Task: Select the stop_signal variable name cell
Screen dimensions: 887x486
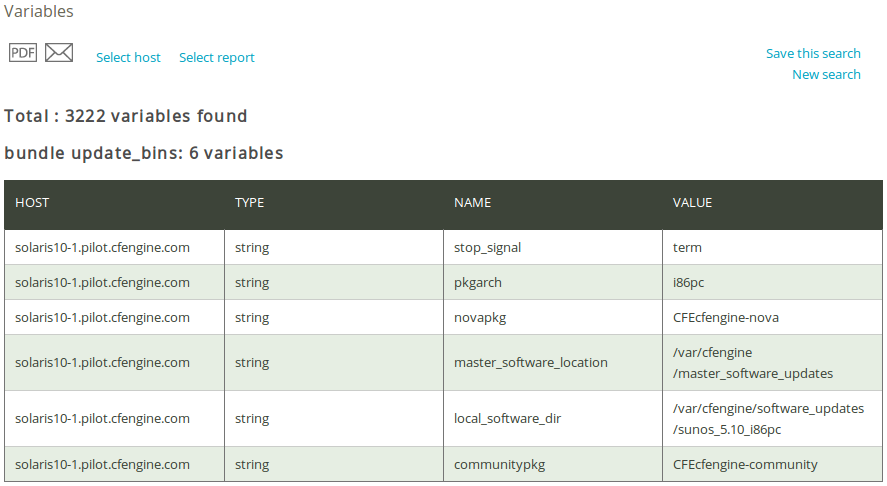Action: (x=553, y=247)
